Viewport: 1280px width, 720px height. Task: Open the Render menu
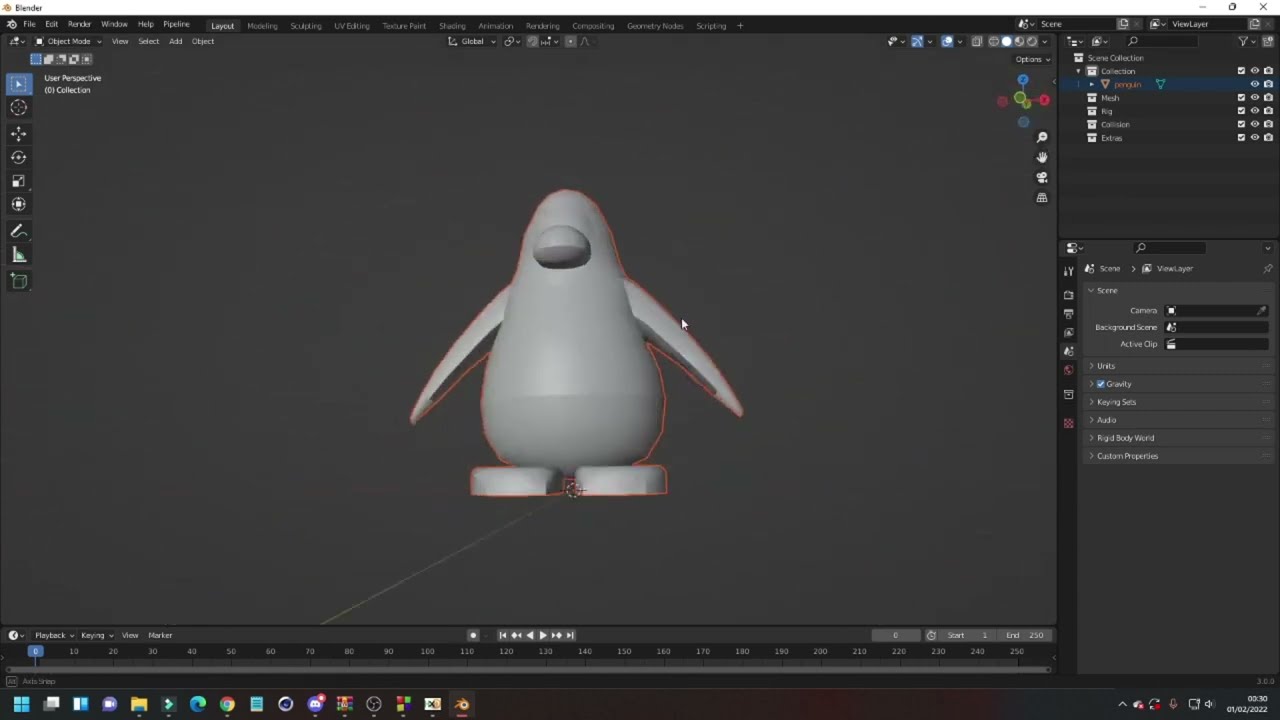pos(79,23)
